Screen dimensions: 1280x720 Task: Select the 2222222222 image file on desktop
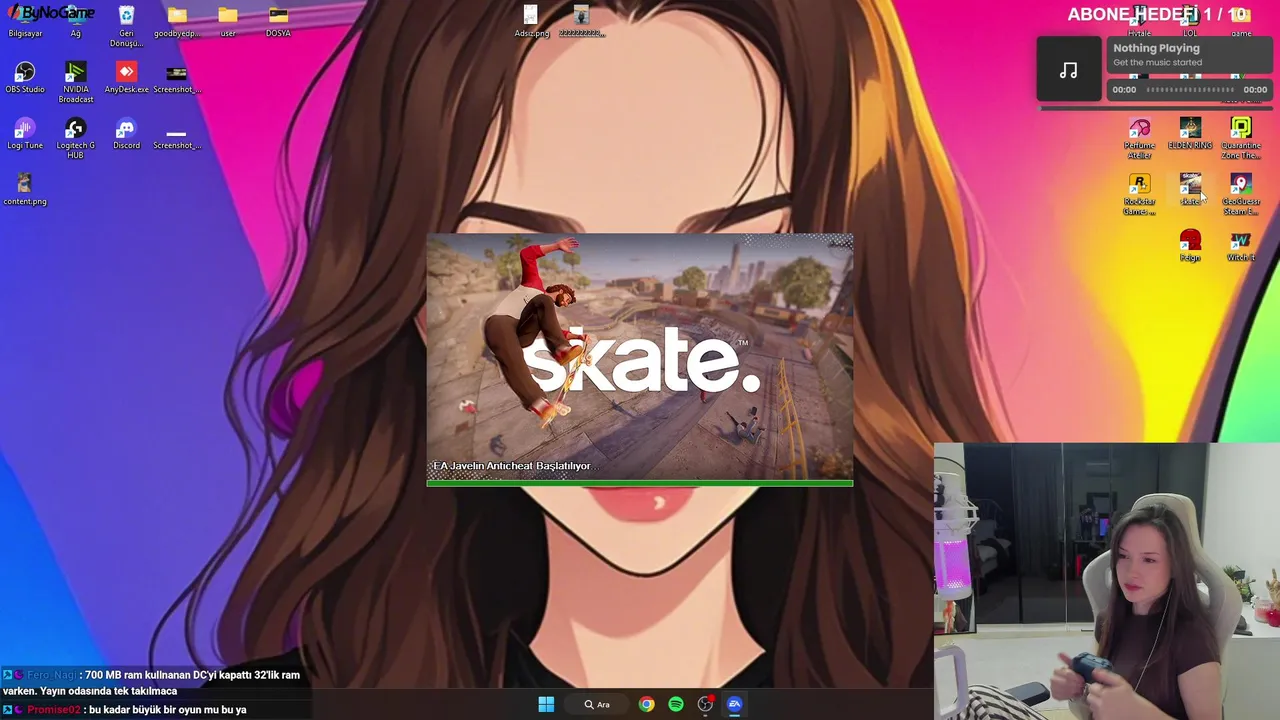point(582,21)
